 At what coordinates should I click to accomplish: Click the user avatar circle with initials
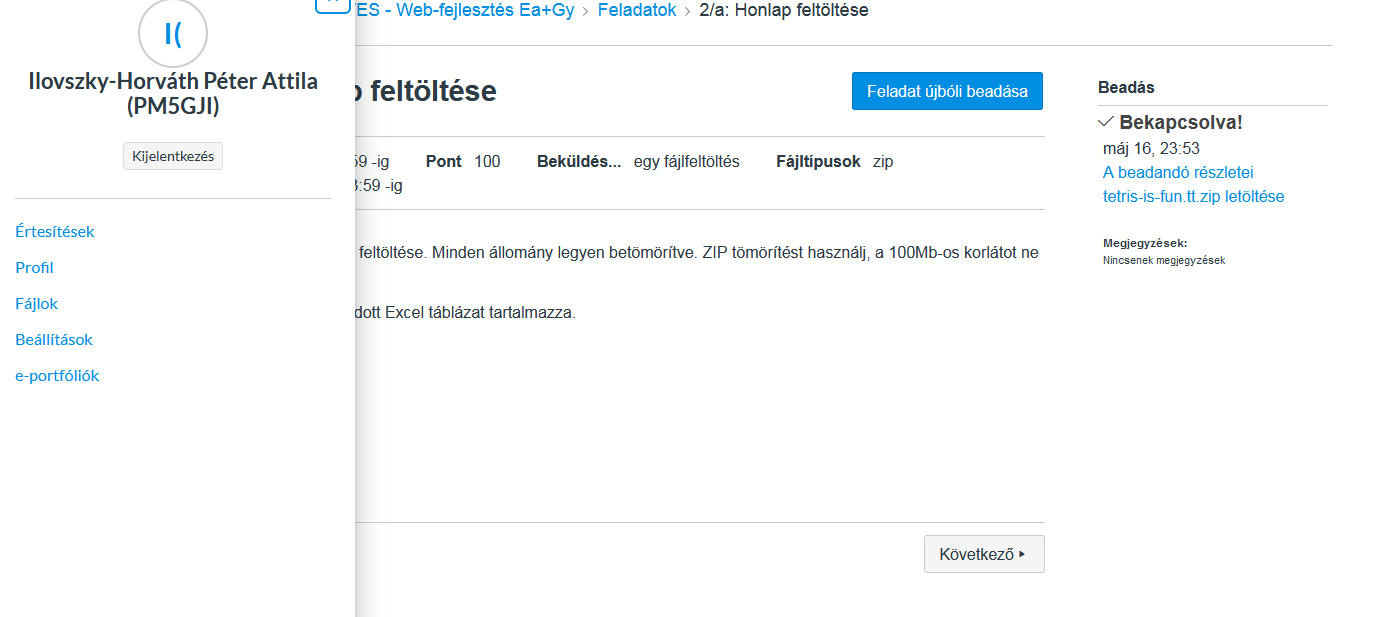point(173,33)
